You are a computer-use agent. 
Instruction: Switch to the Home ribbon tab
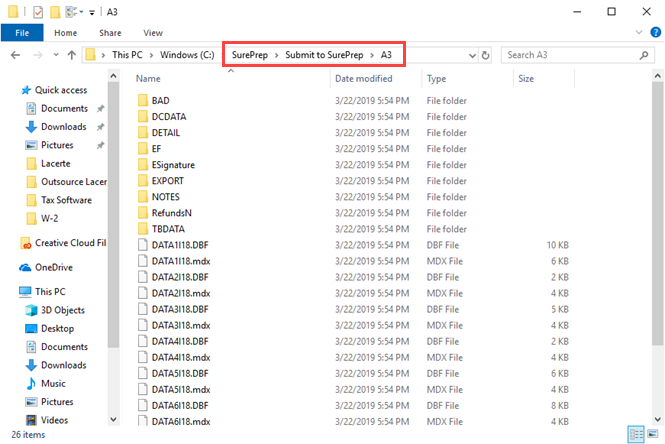tap(65, 33)
